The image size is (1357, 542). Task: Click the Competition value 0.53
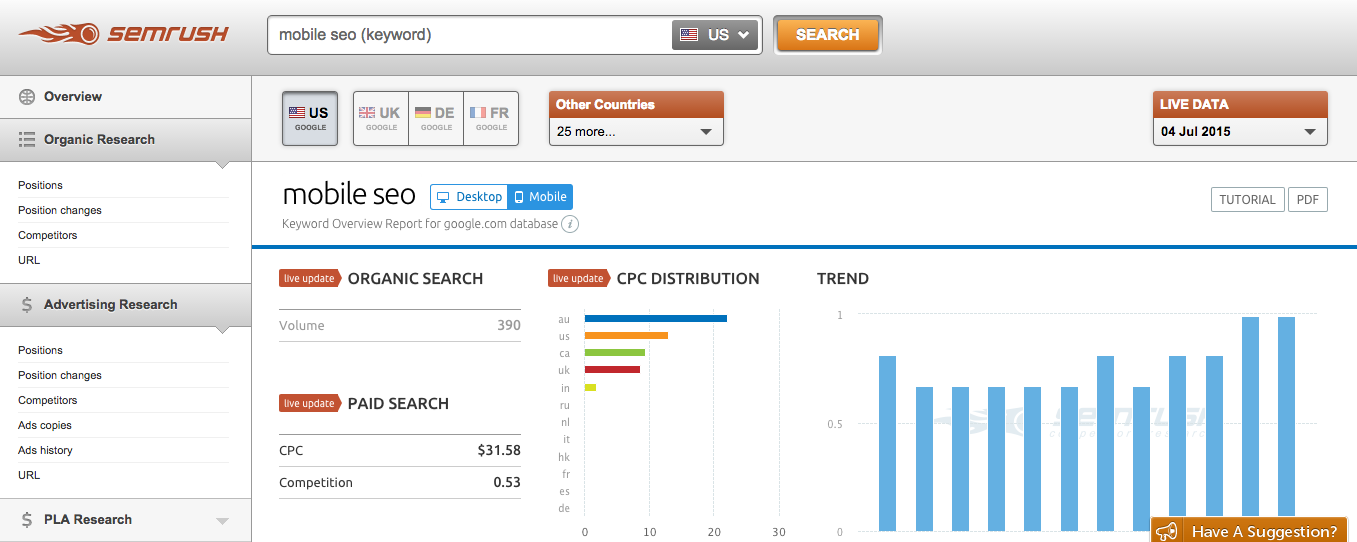[x=507, y=483]
